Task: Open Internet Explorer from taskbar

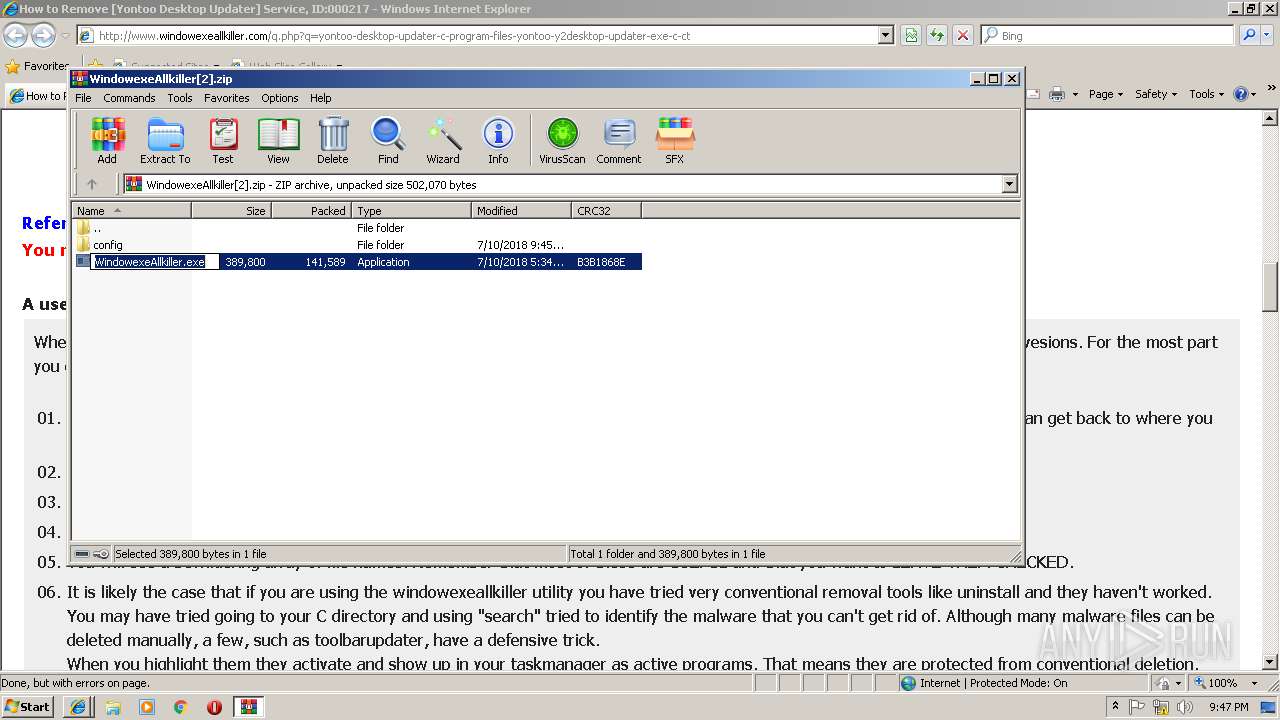Action: point(78,707)
